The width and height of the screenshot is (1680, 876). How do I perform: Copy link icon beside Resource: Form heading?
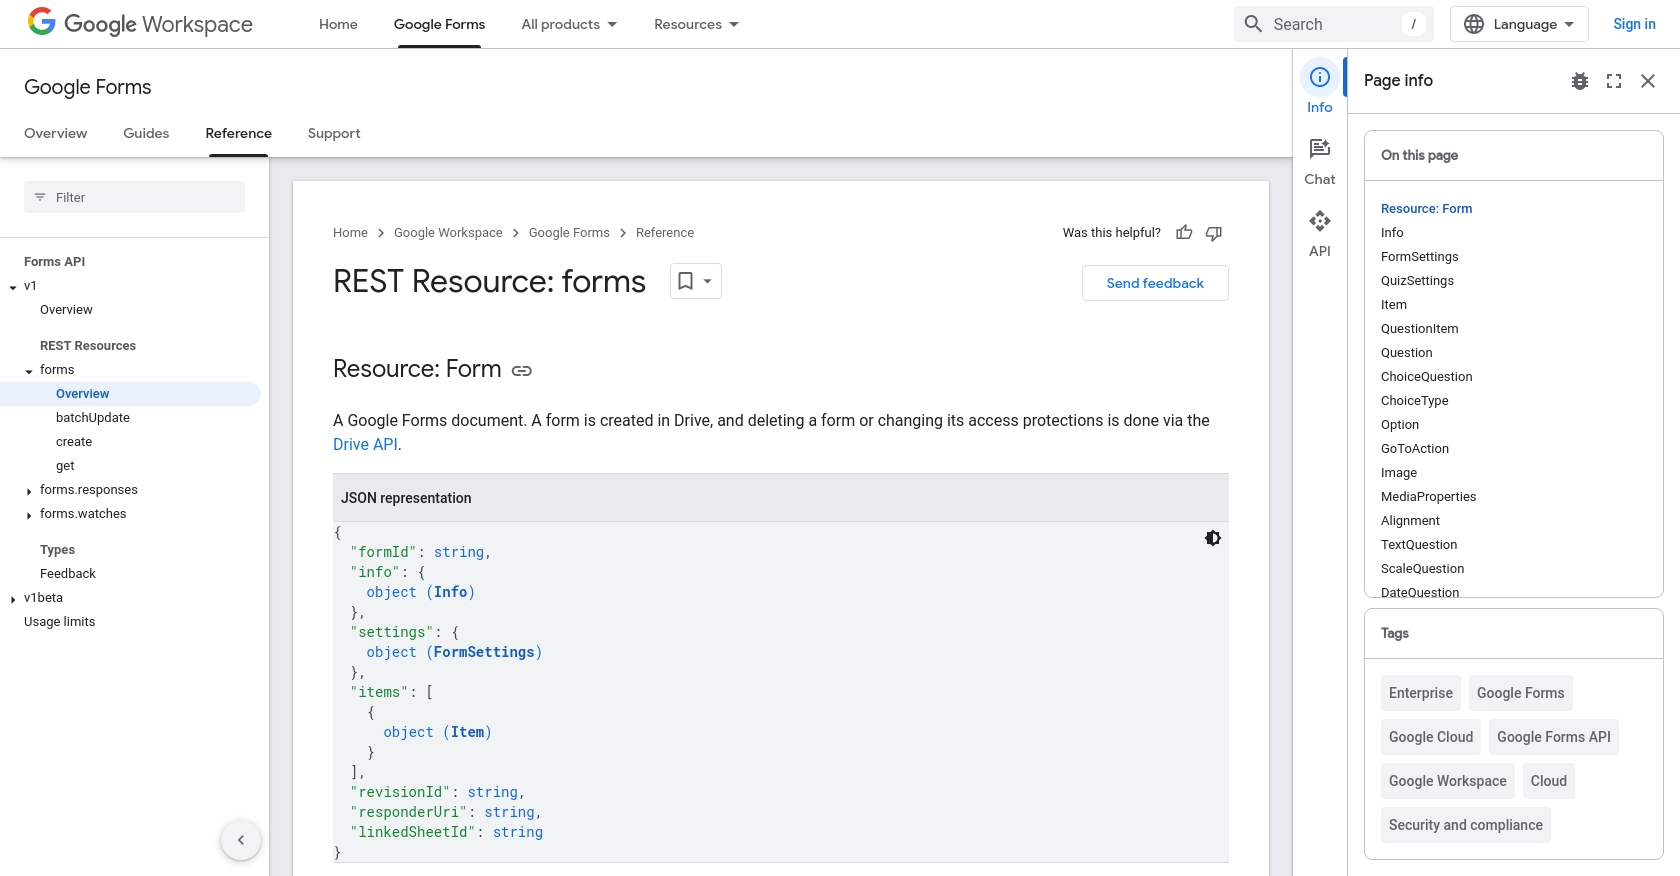tap(522, 371)
